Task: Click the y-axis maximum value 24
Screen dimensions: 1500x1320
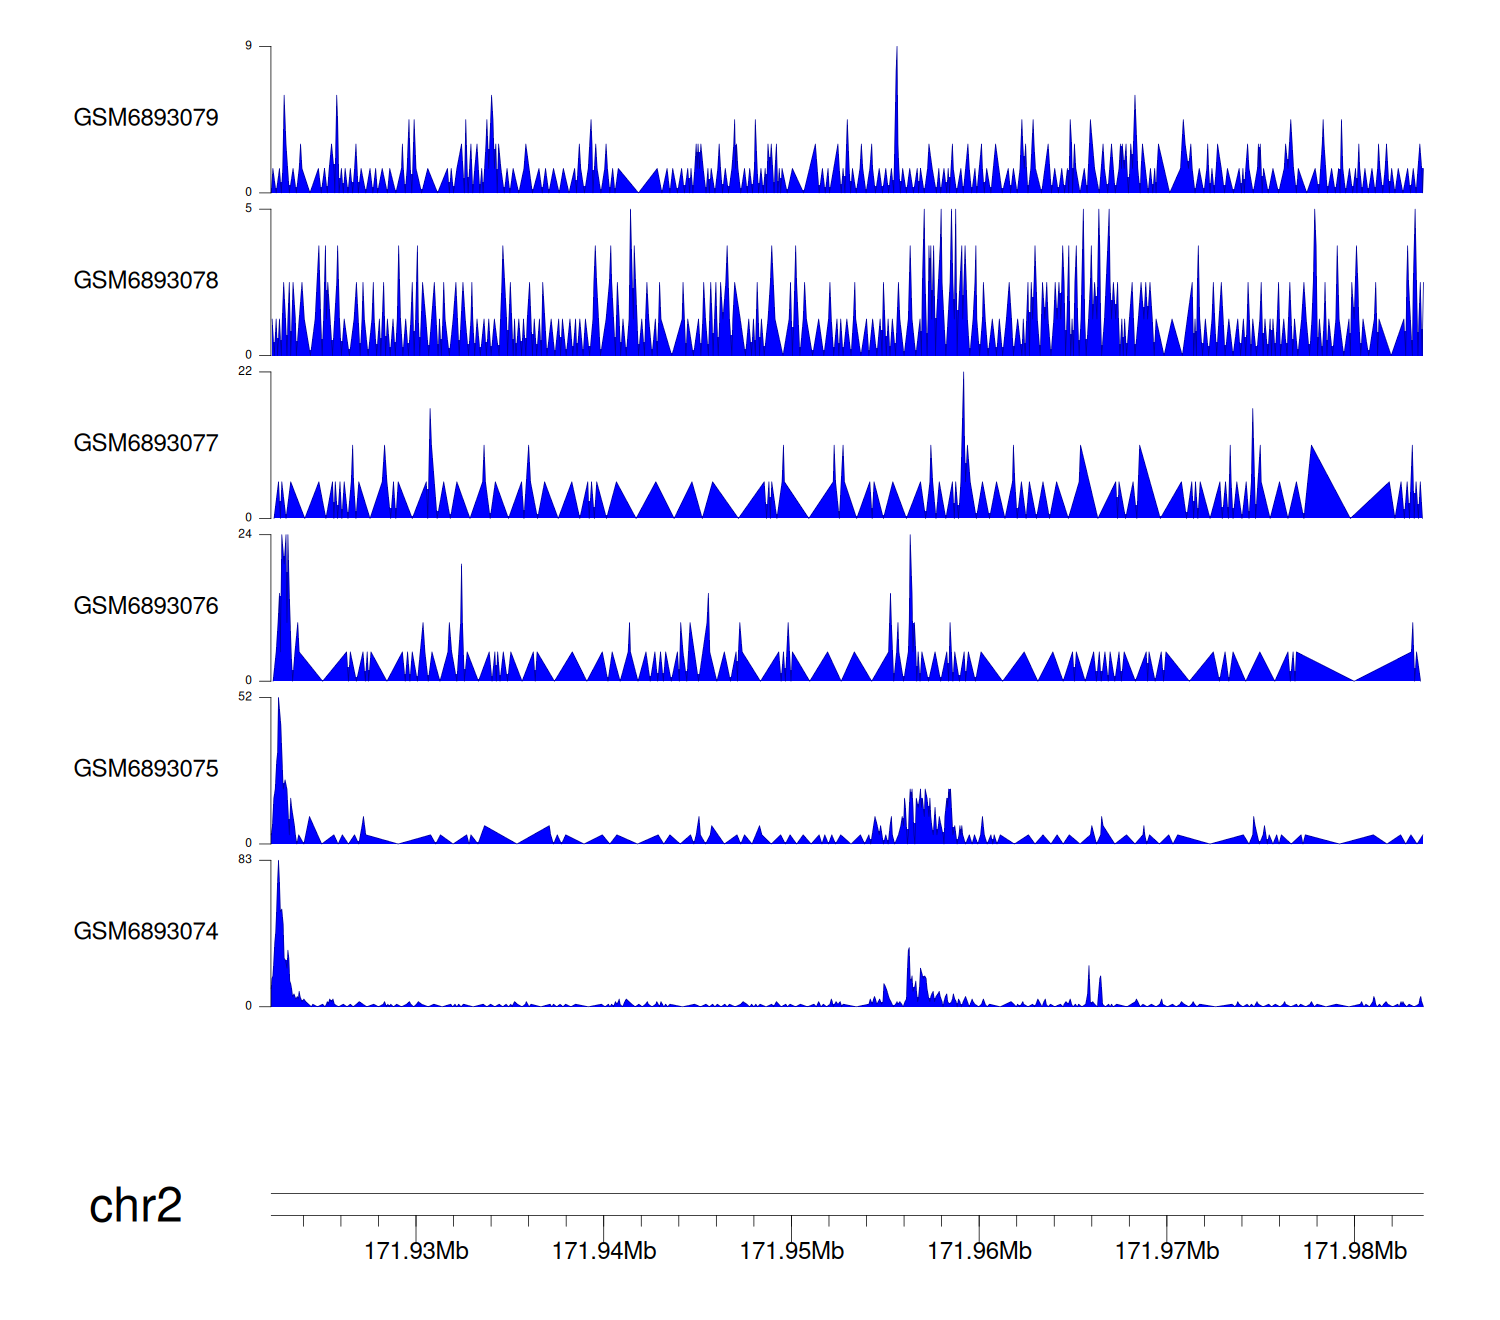Action: coord(245,534)
